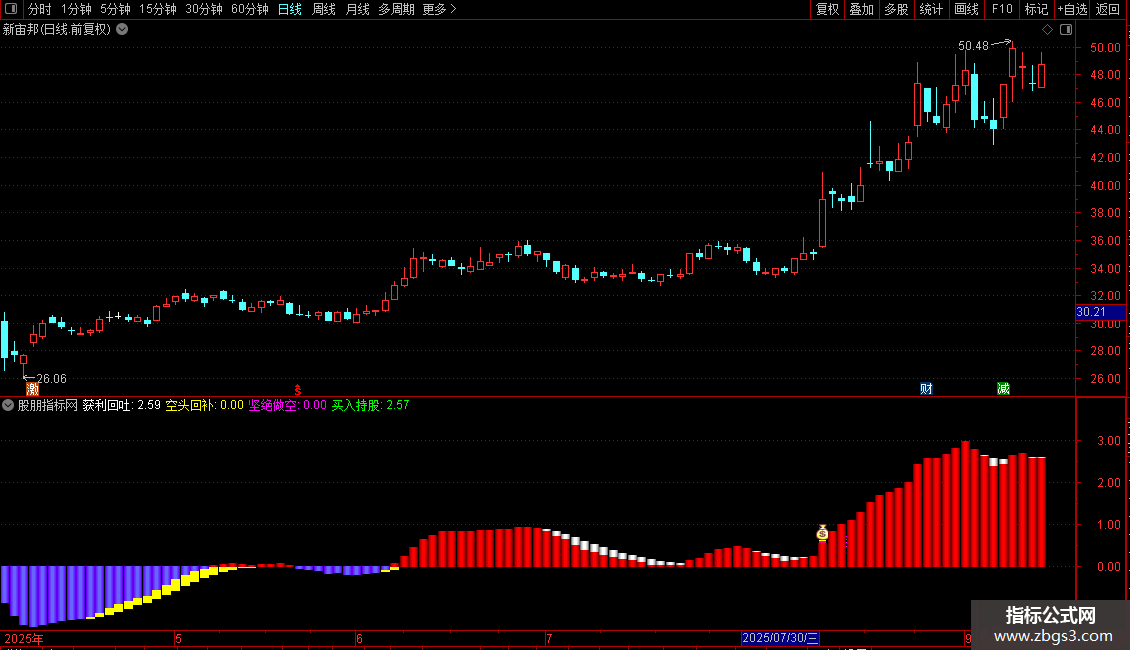Add stock with +自选 button
The width and height of the screenshot is (1130, 650).
pos(1072,9)
